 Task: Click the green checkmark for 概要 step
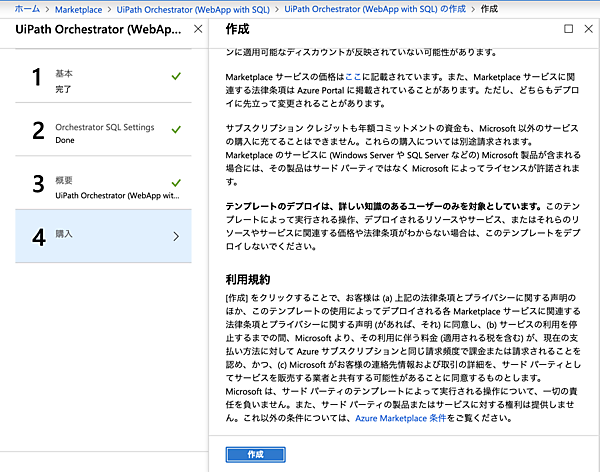click(x=176, y=182)
